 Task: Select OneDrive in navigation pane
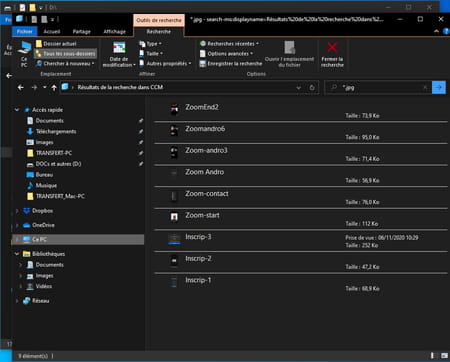point(43,225)
